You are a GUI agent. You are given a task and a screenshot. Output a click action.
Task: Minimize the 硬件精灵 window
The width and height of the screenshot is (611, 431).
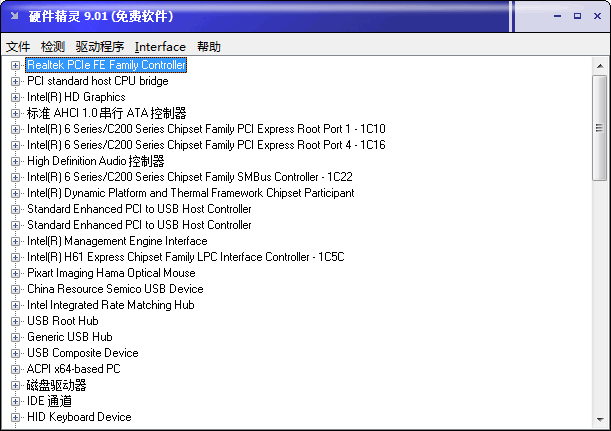pos(558,16)
